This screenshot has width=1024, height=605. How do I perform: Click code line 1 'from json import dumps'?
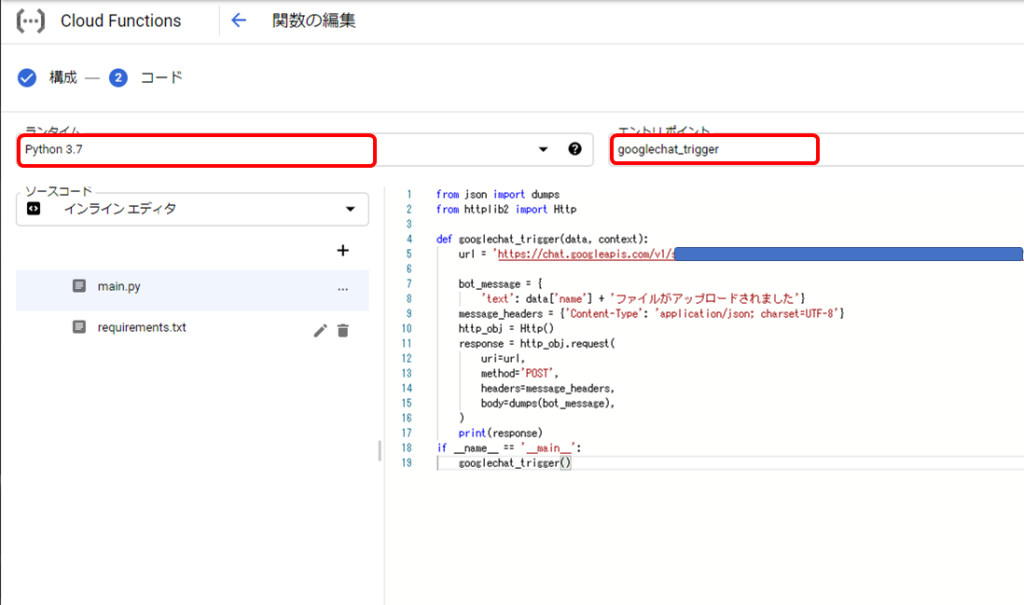[498, 195]
